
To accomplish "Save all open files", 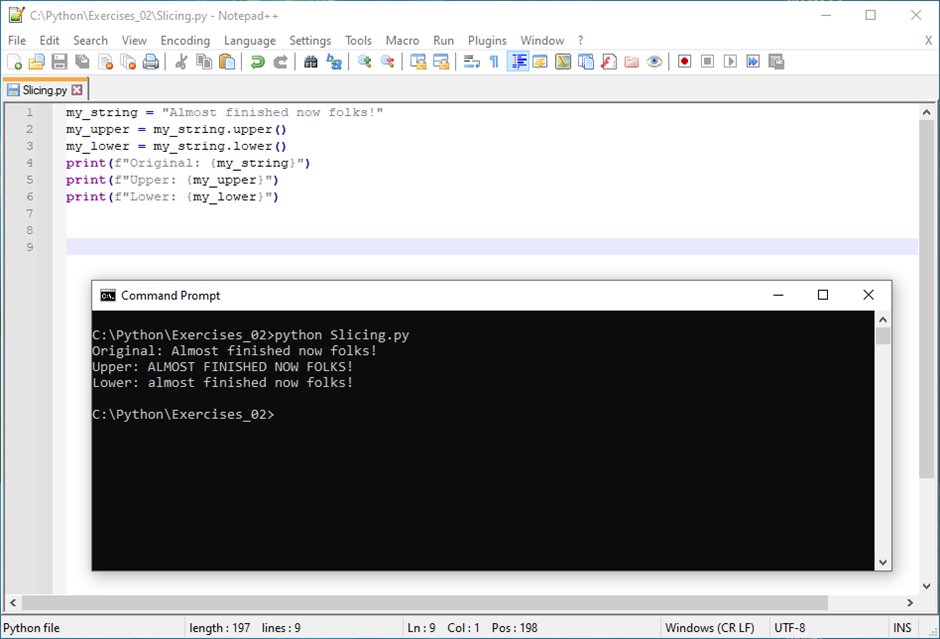I will (x=82, y=62).
